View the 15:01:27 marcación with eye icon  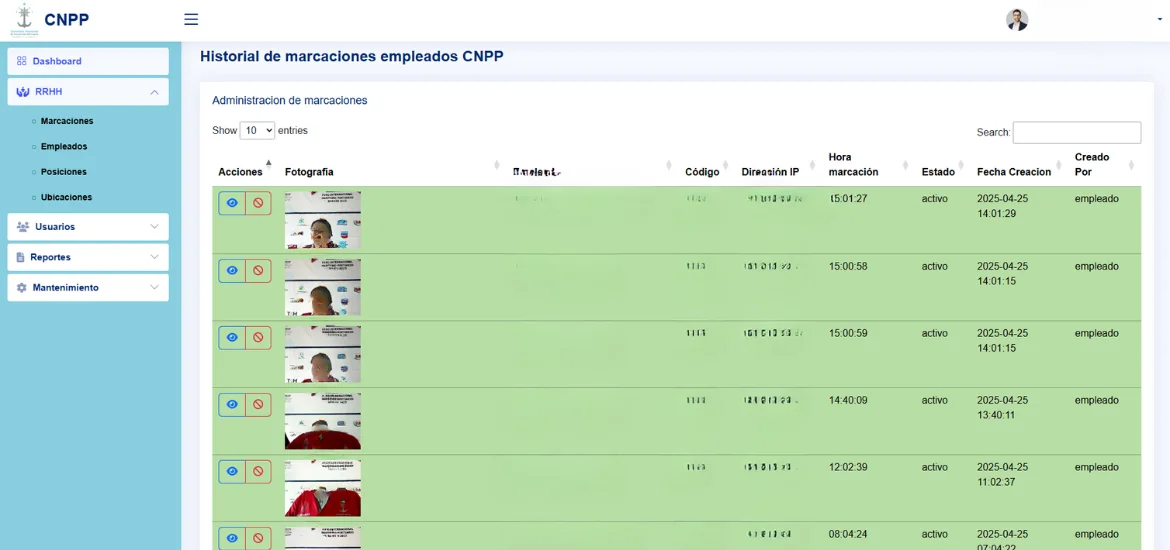click(x=232, y=203)
